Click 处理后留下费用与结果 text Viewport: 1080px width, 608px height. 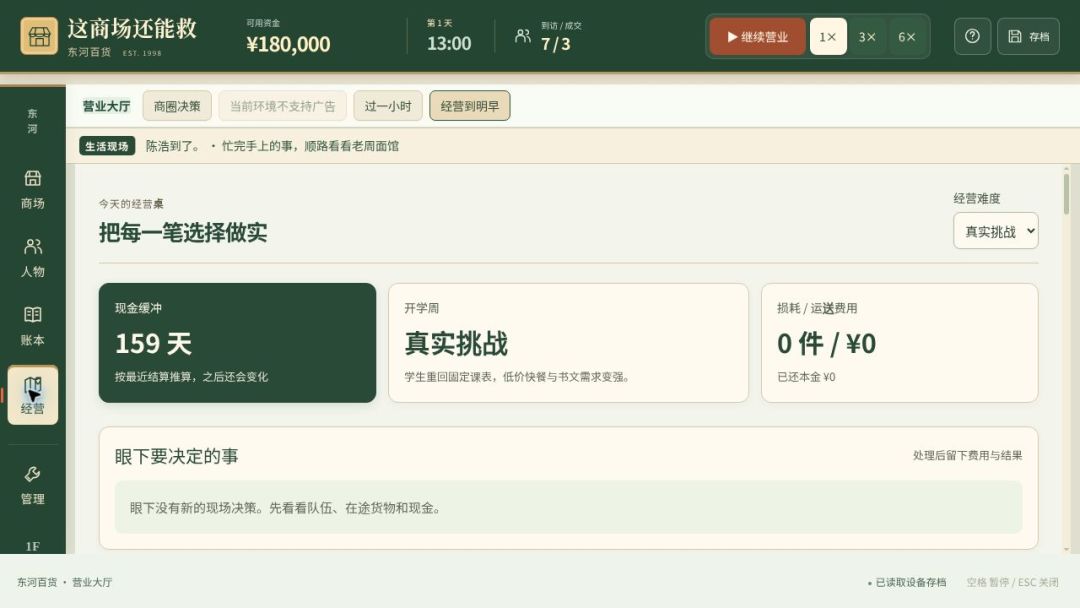tap(967, 455)
